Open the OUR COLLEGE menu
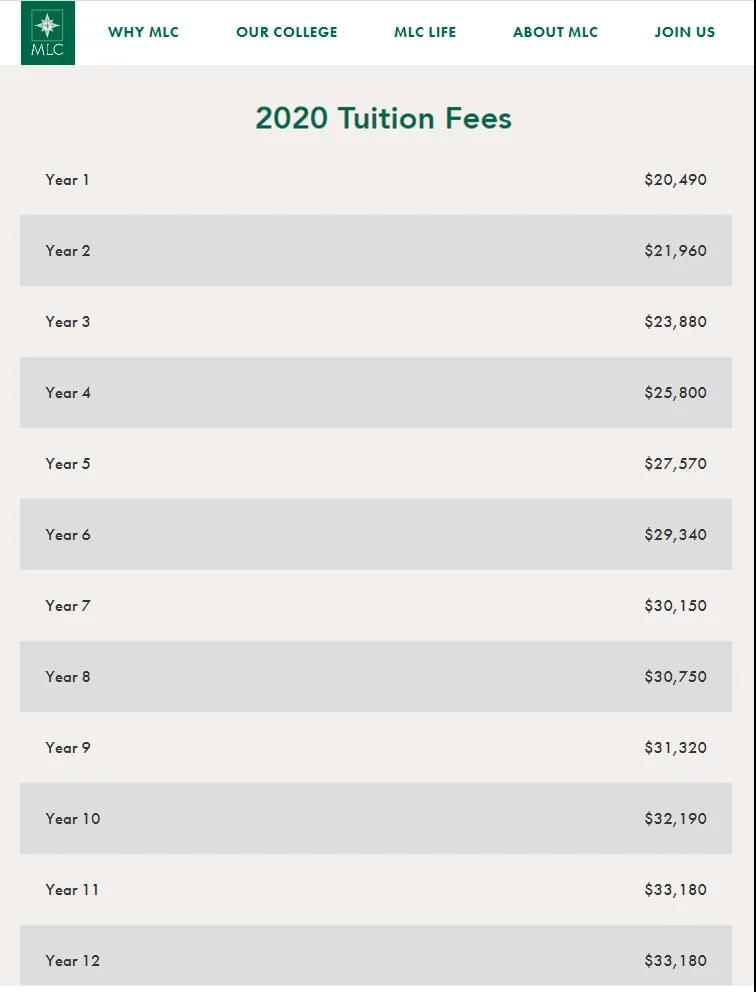This screenshot has width=756, height=992. 287,32
